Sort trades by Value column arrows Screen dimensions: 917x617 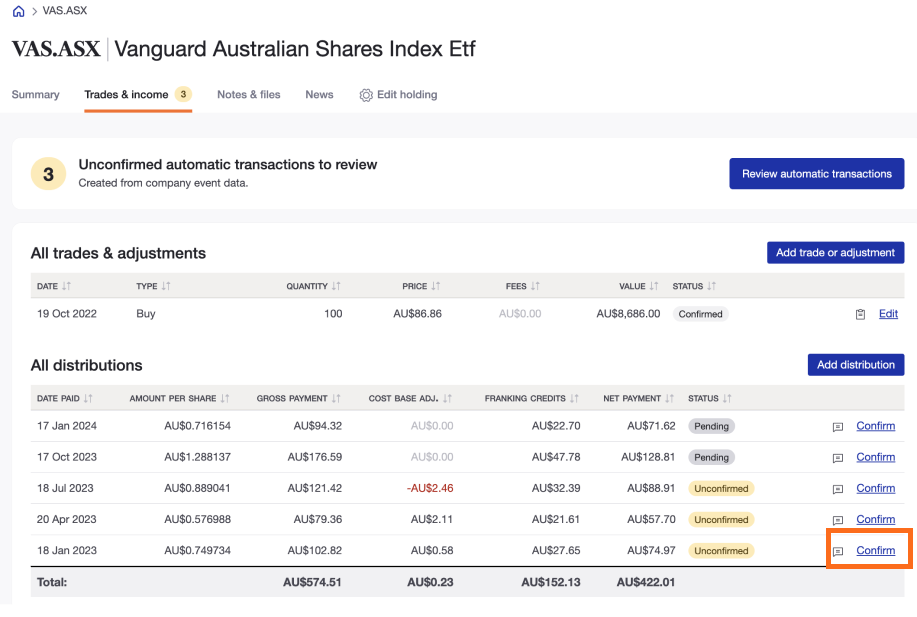654,286
